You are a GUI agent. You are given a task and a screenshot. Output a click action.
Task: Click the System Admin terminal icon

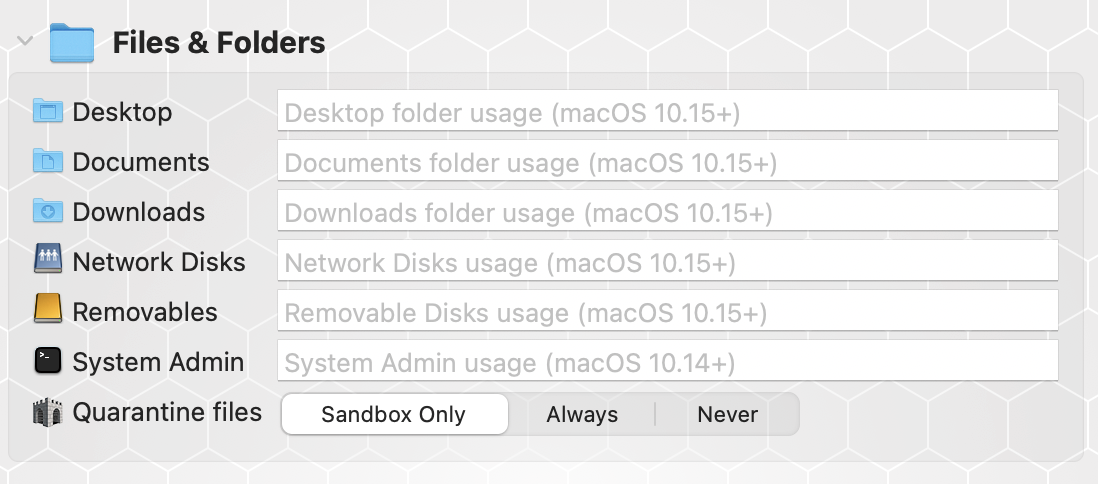tap(48, 361)
